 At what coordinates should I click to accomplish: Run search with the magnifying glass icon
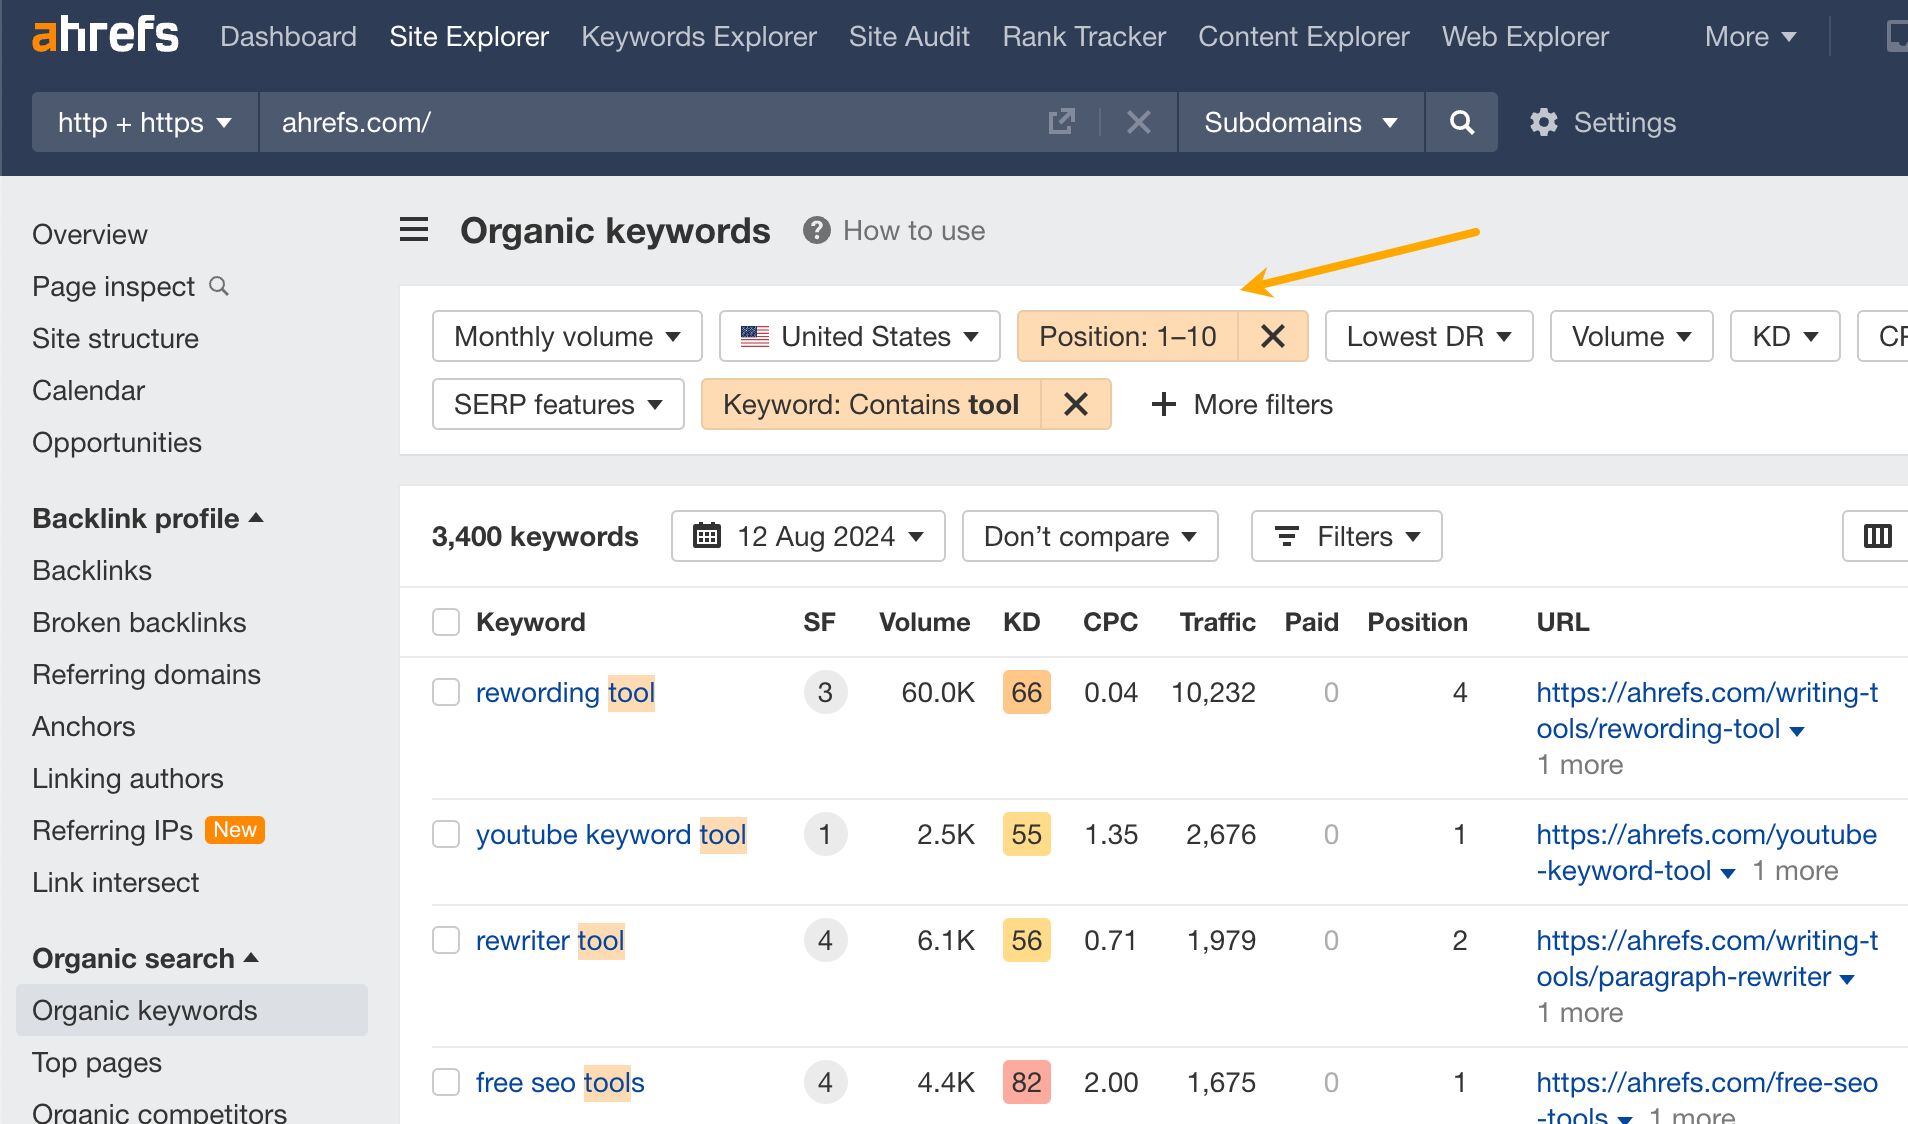1461,122
